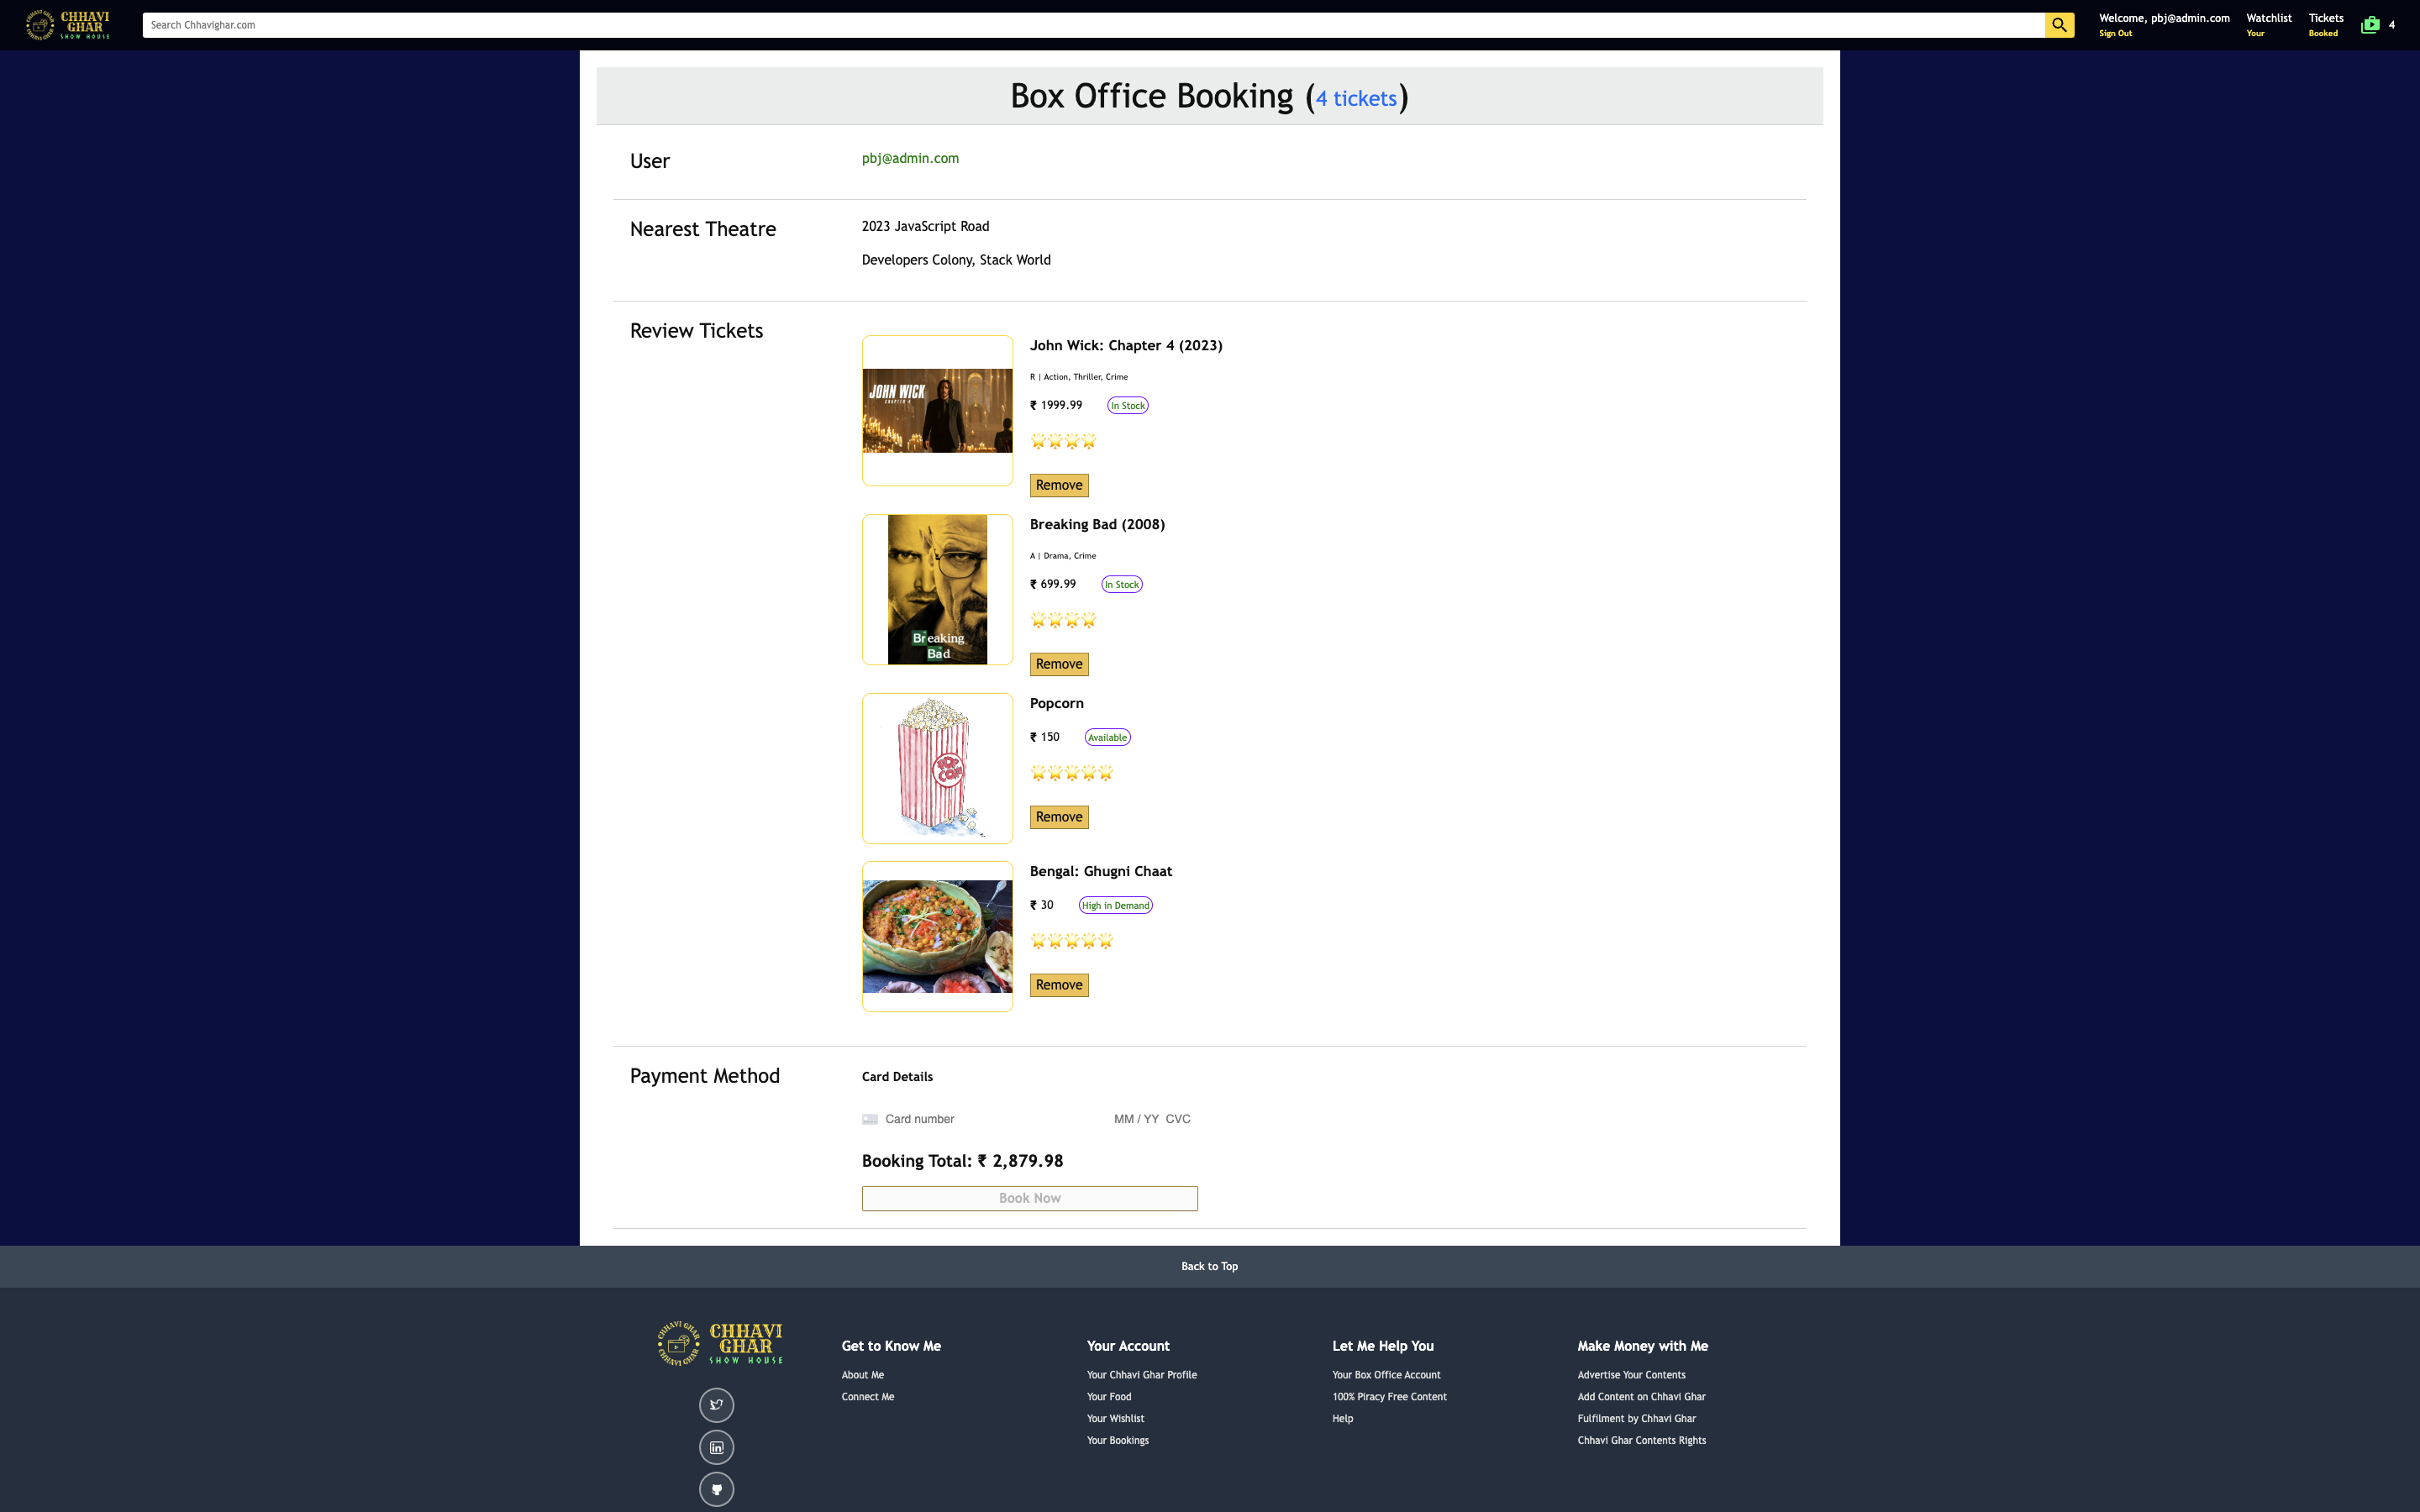Viewport: 2420px width, 1512px height.
Task: Click the card icon in the Card number field
Action: pos(869,1119)
